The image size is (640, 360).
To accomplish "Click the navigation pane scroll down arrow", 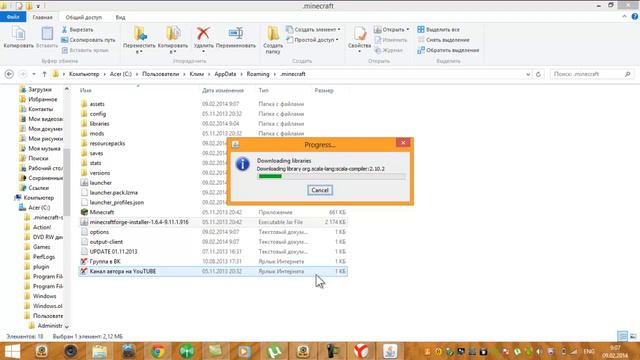I will 67,327.
